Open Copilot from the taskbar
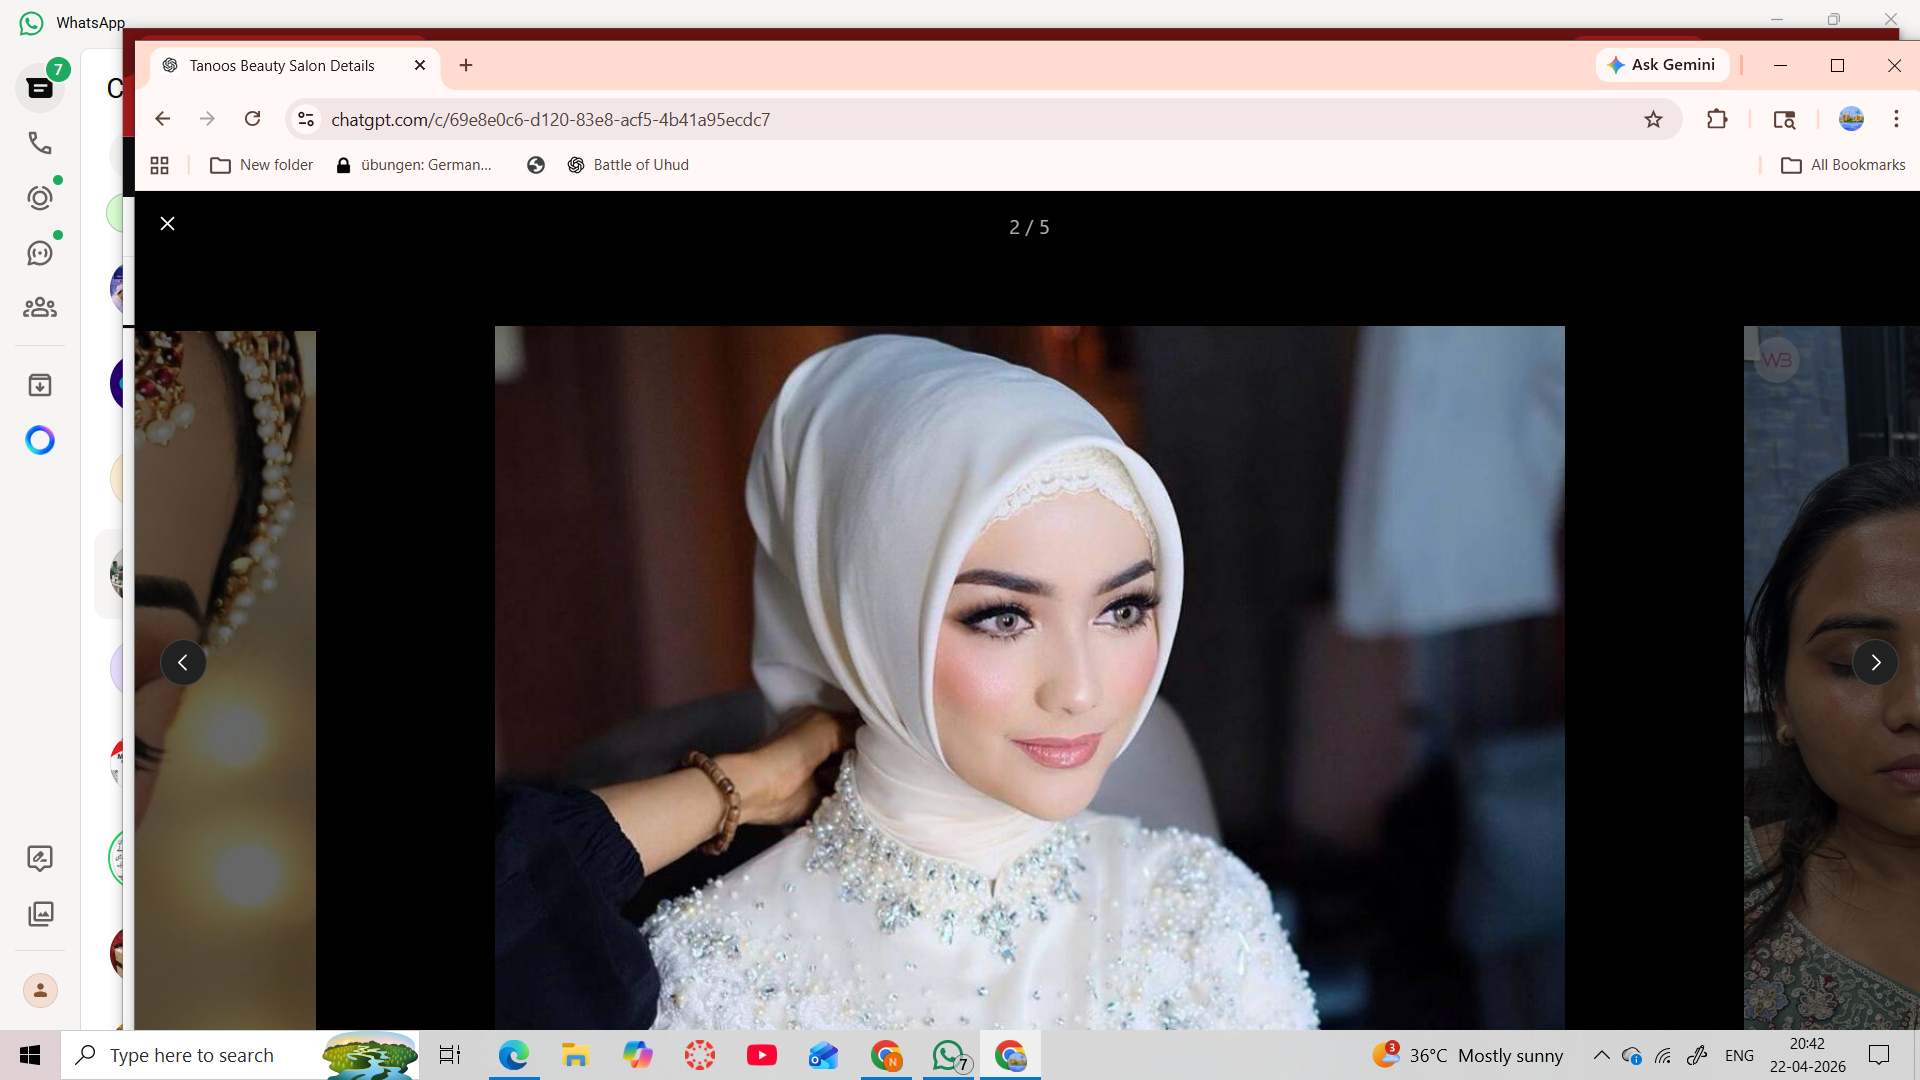1920x1080 pixels. click(x=637, y=1055)
